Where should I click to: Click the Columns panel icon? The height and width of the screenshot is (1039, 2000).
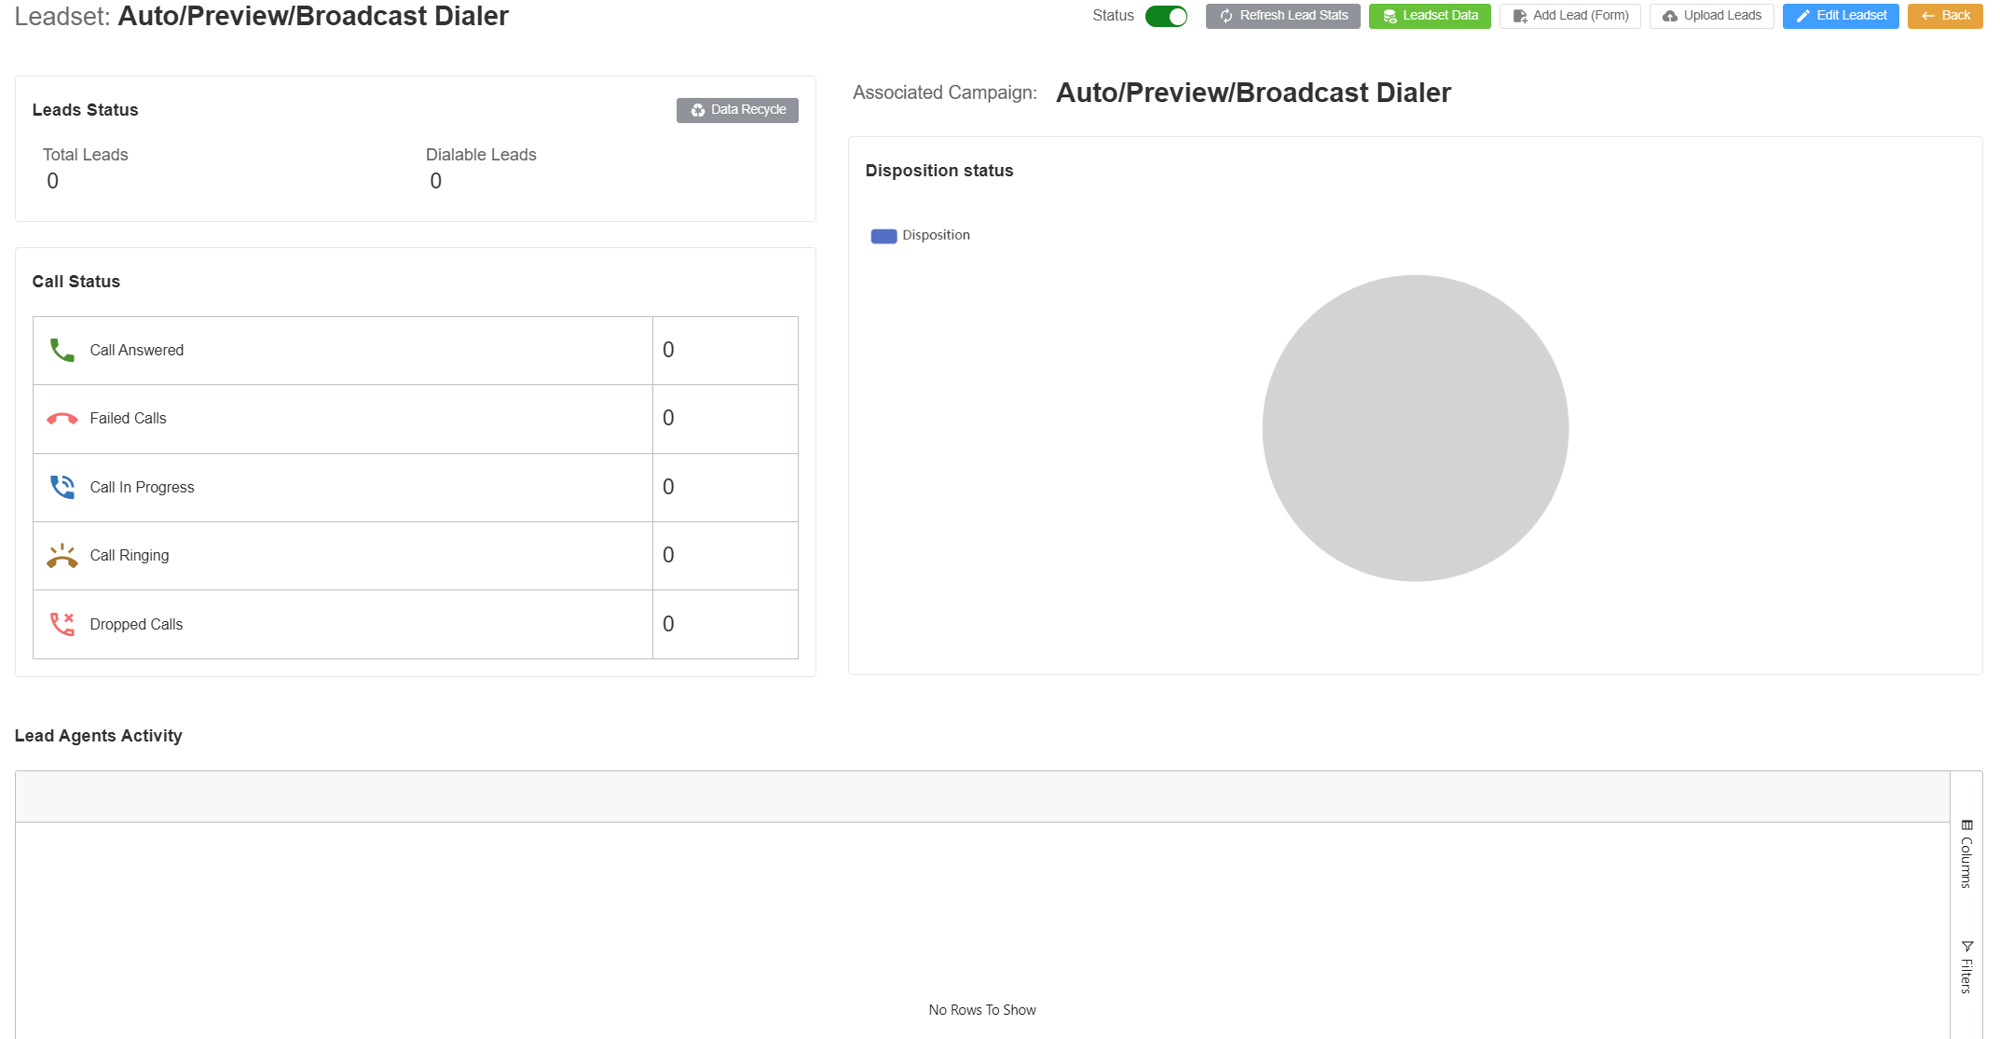(x=1967, y=825)
